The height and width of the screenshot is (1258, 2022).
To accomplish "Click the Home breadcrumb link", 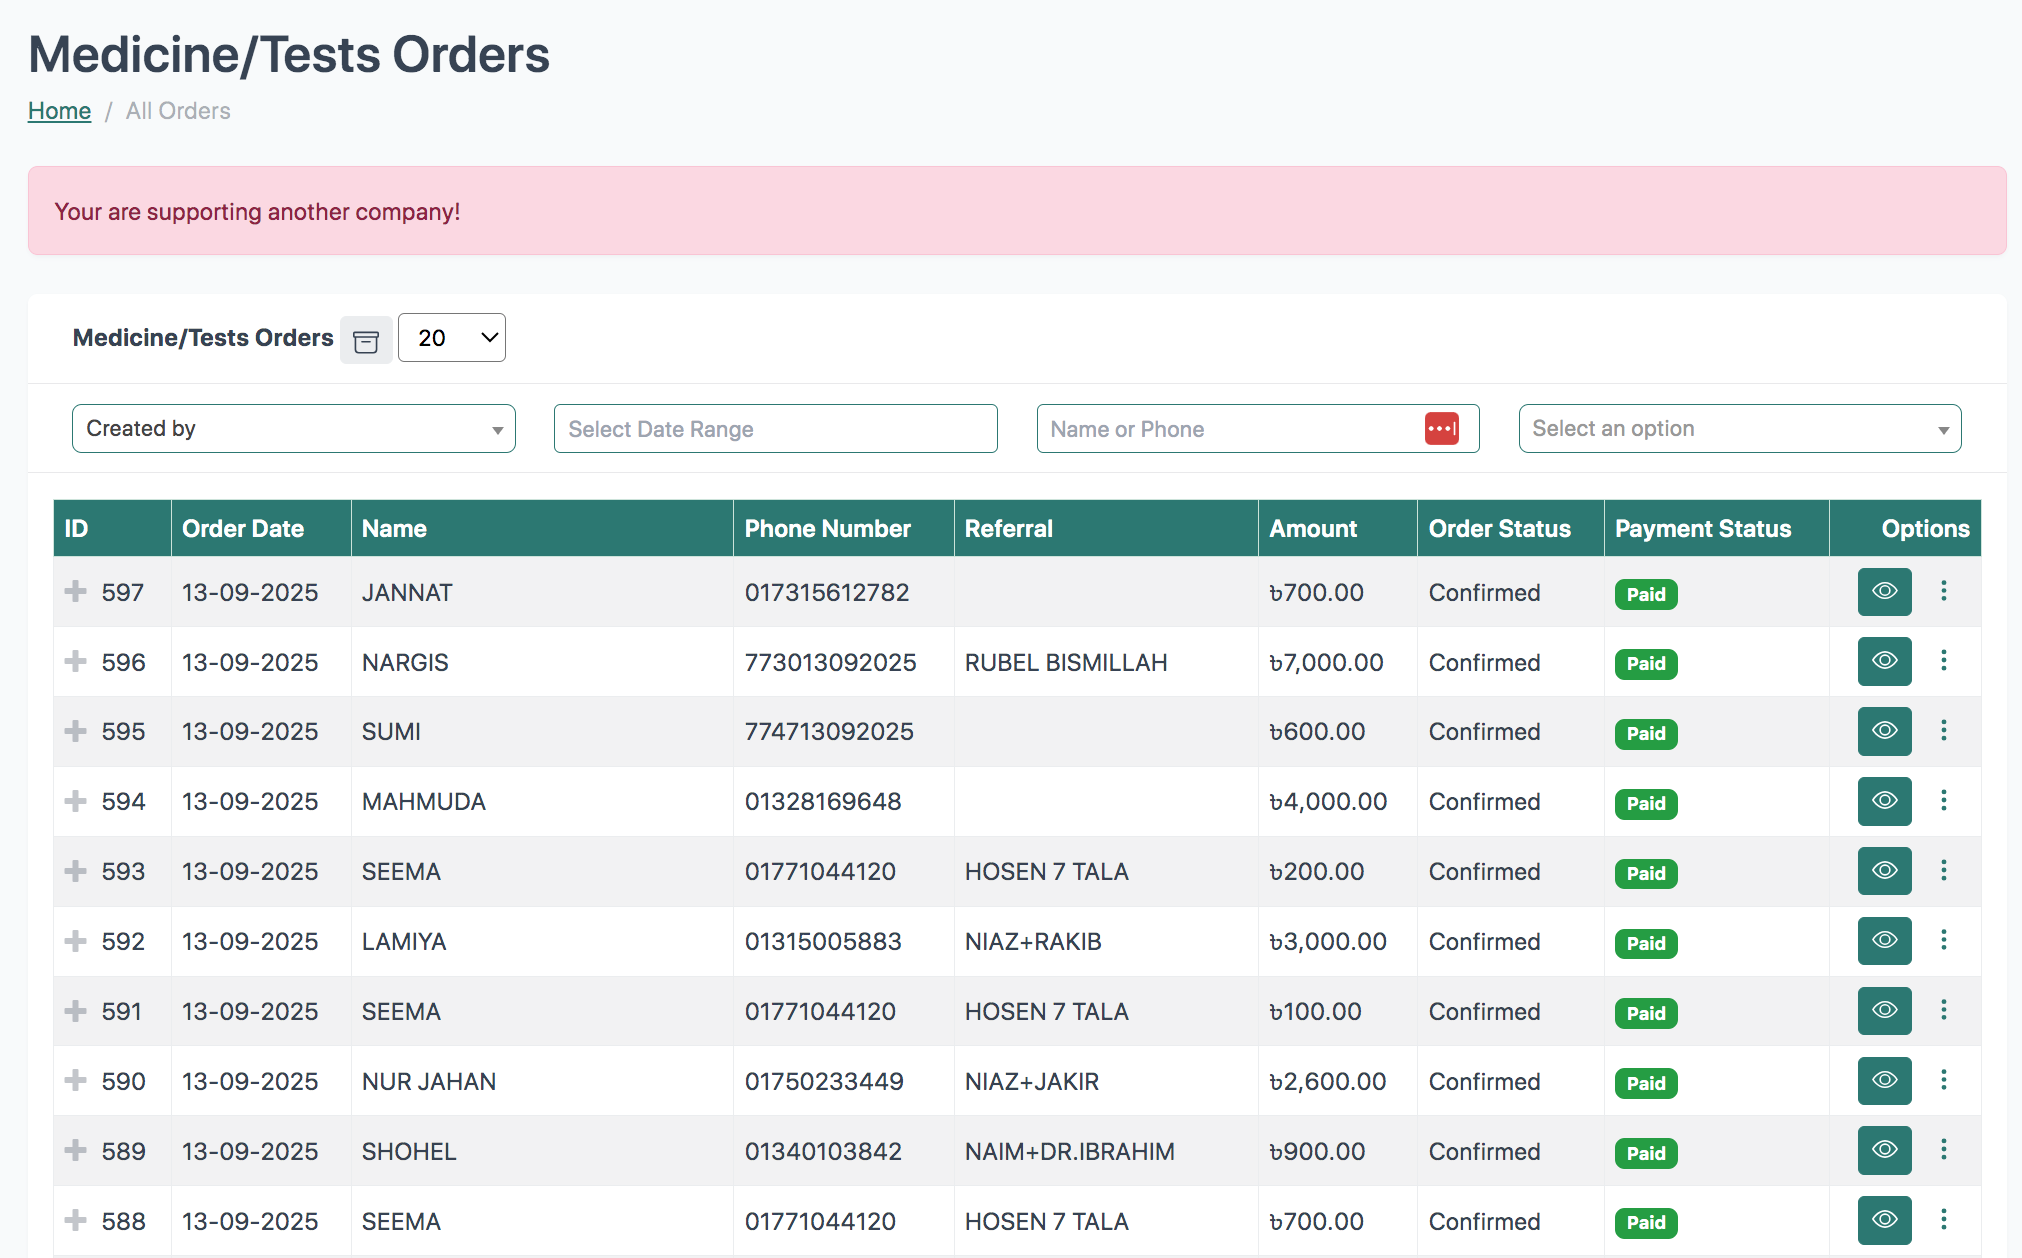I will point(59,111).
